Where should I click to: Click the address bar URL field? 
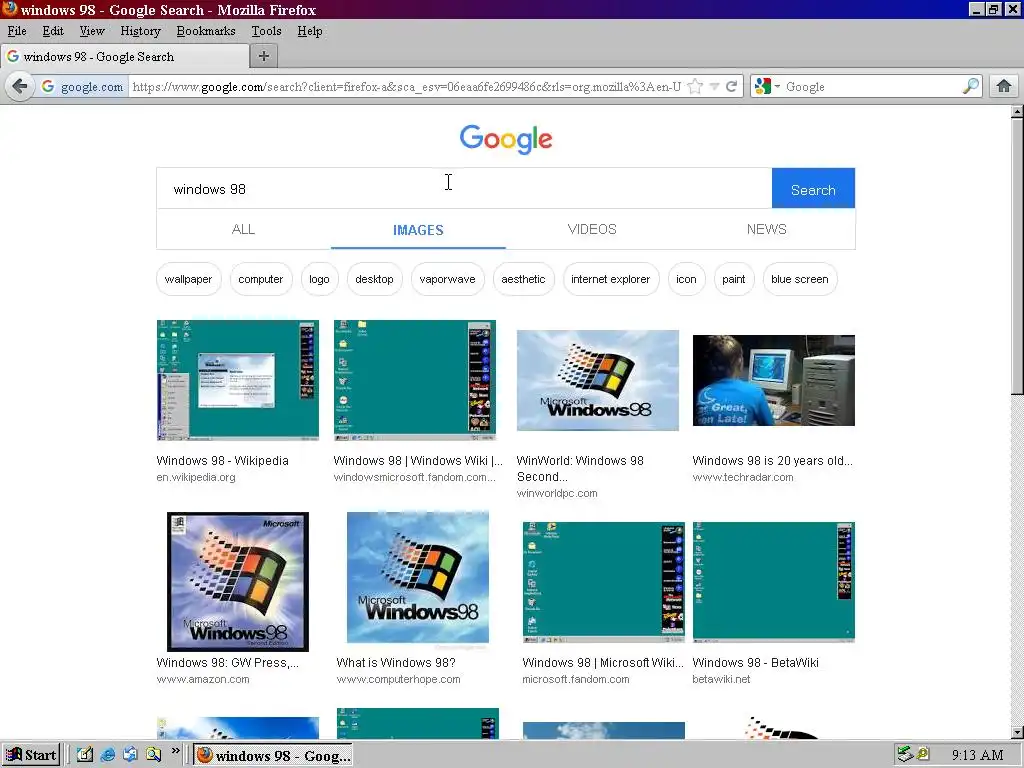tap(408, 86)
